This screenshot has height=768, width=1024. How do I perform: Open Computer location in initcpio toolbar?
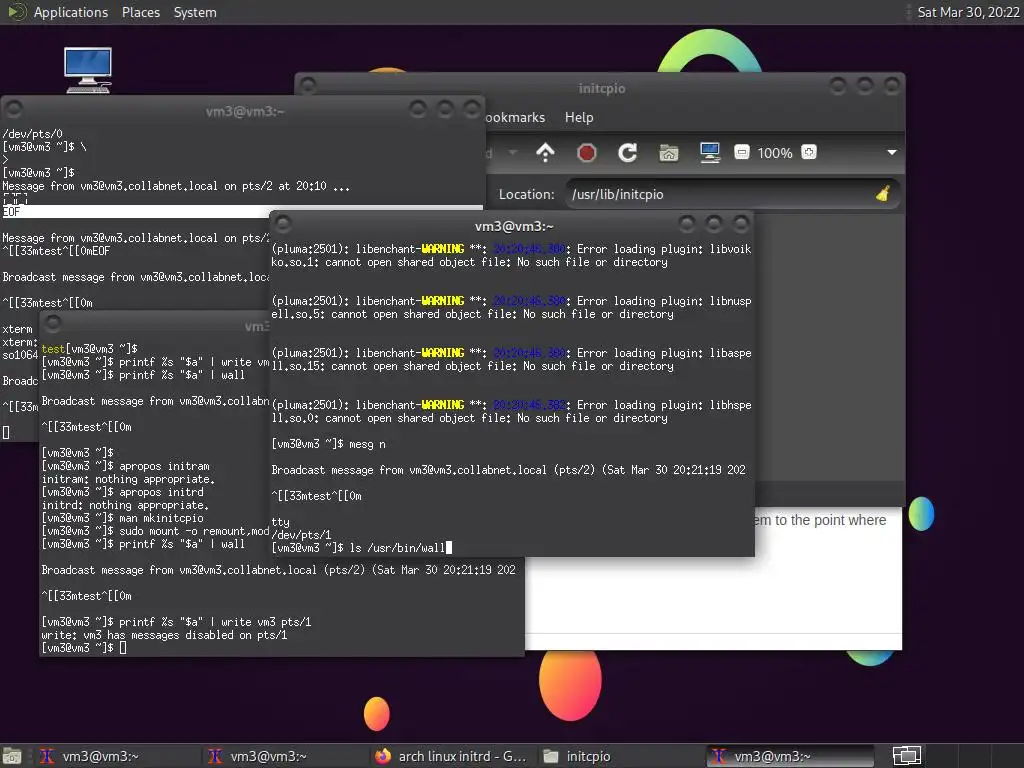pos(709,153)
